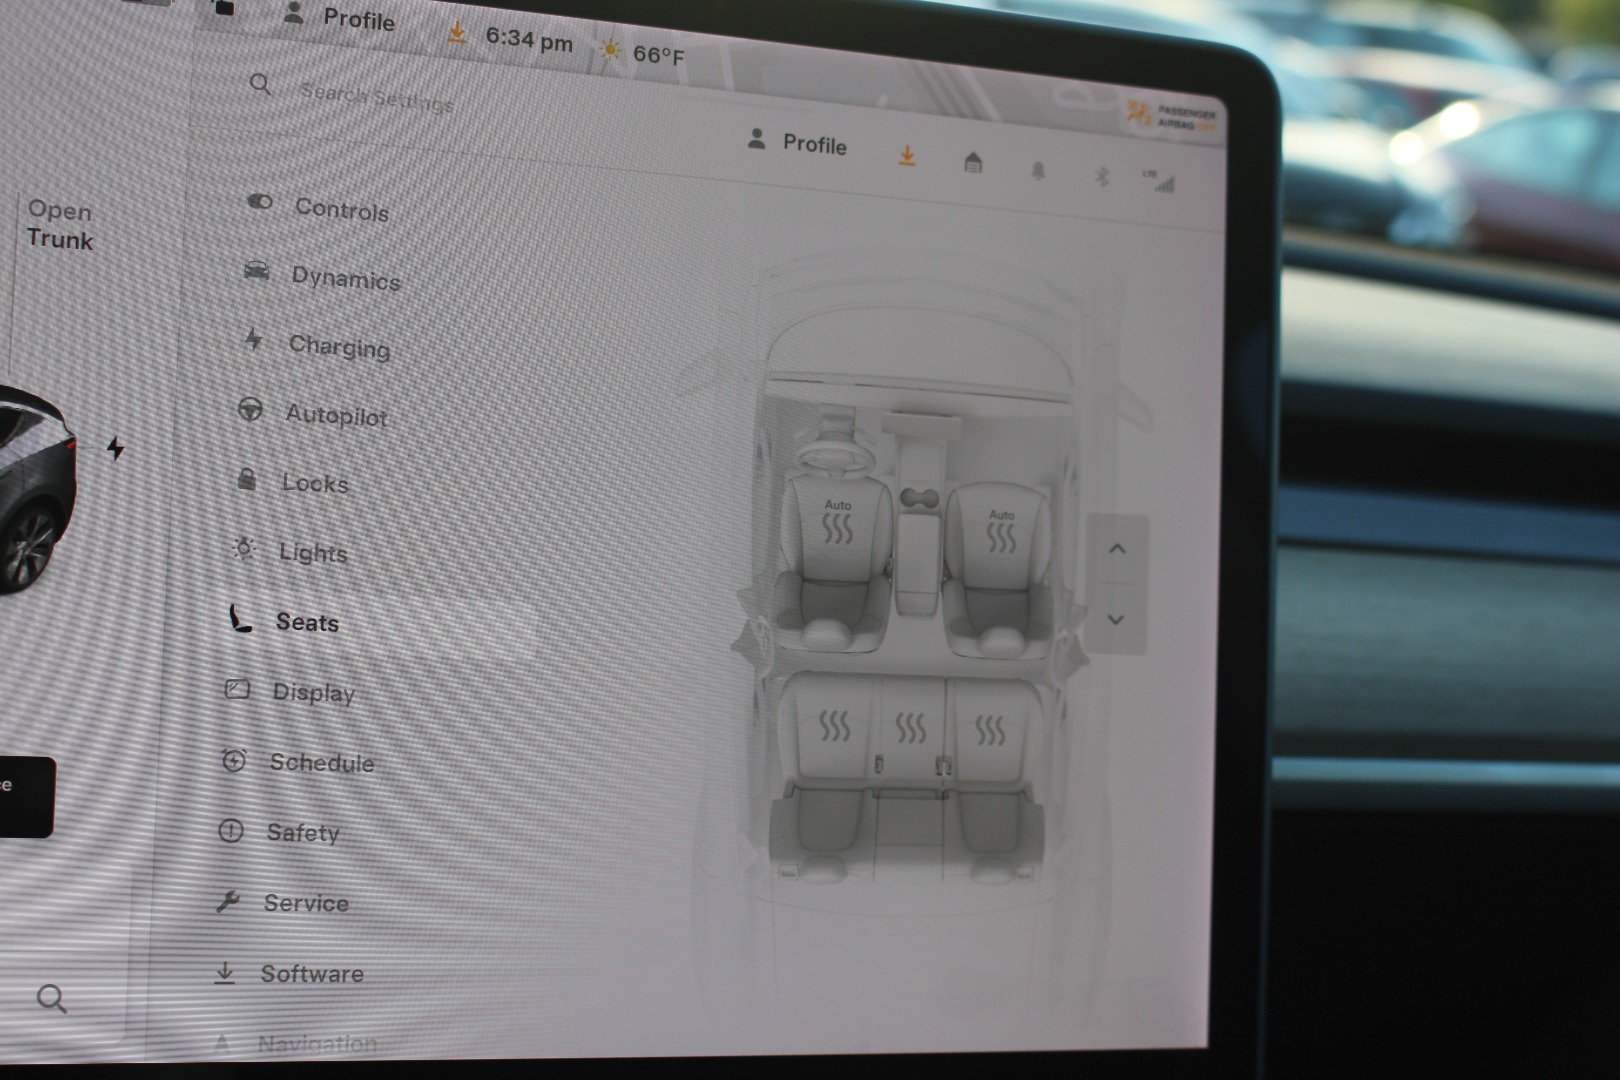Toggle rear left seat heater

[x=834, y=726]
